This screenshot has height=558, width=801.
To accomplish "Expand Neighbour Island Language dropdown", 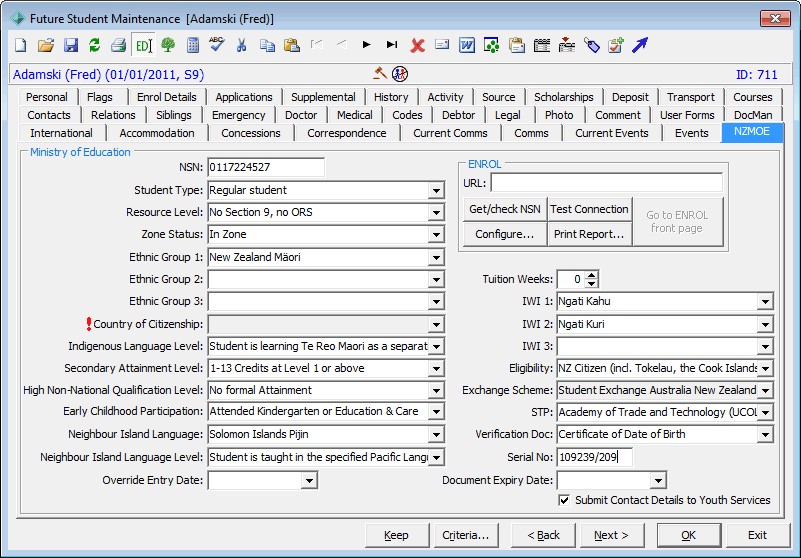I will pos(436,434).
